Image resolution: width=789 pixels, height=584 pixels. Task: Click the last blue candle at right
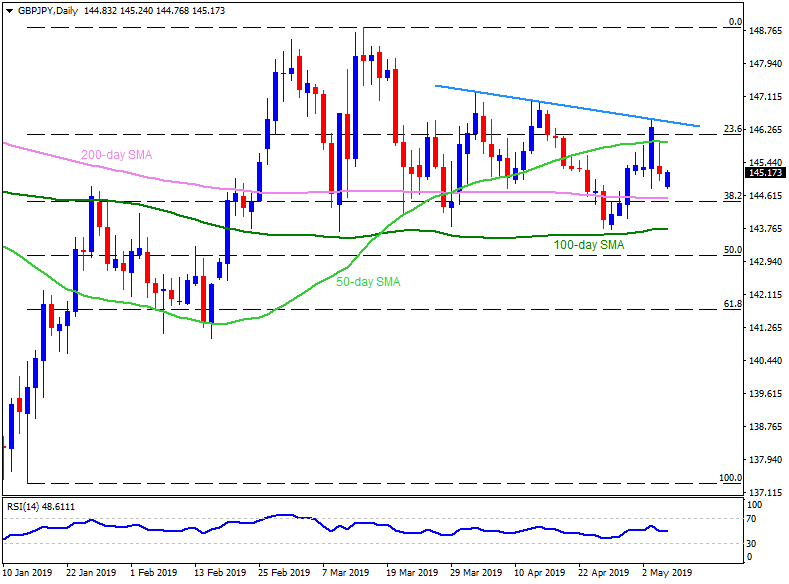tap(669, 179)
